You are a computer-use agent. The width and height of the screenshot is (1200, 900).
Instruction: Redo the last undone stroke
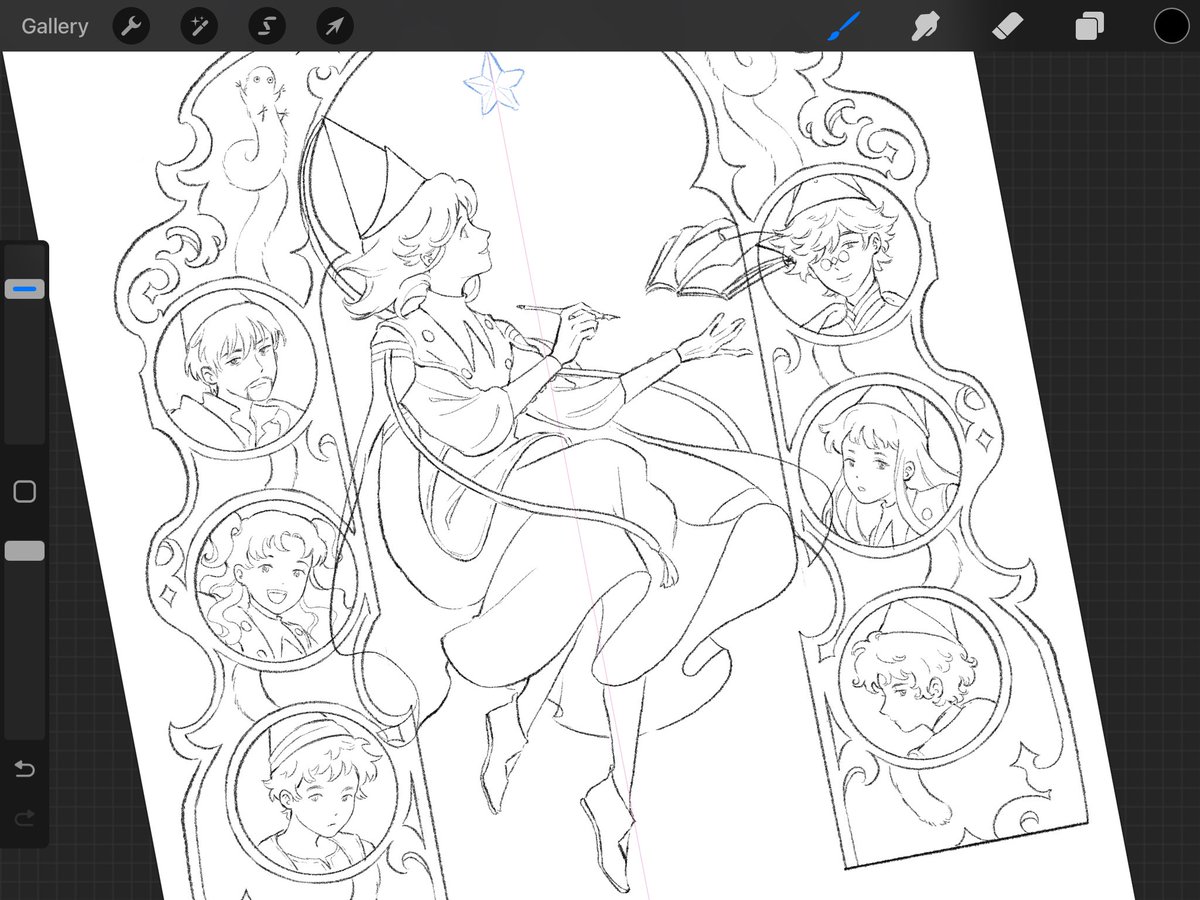pos(24,818)
